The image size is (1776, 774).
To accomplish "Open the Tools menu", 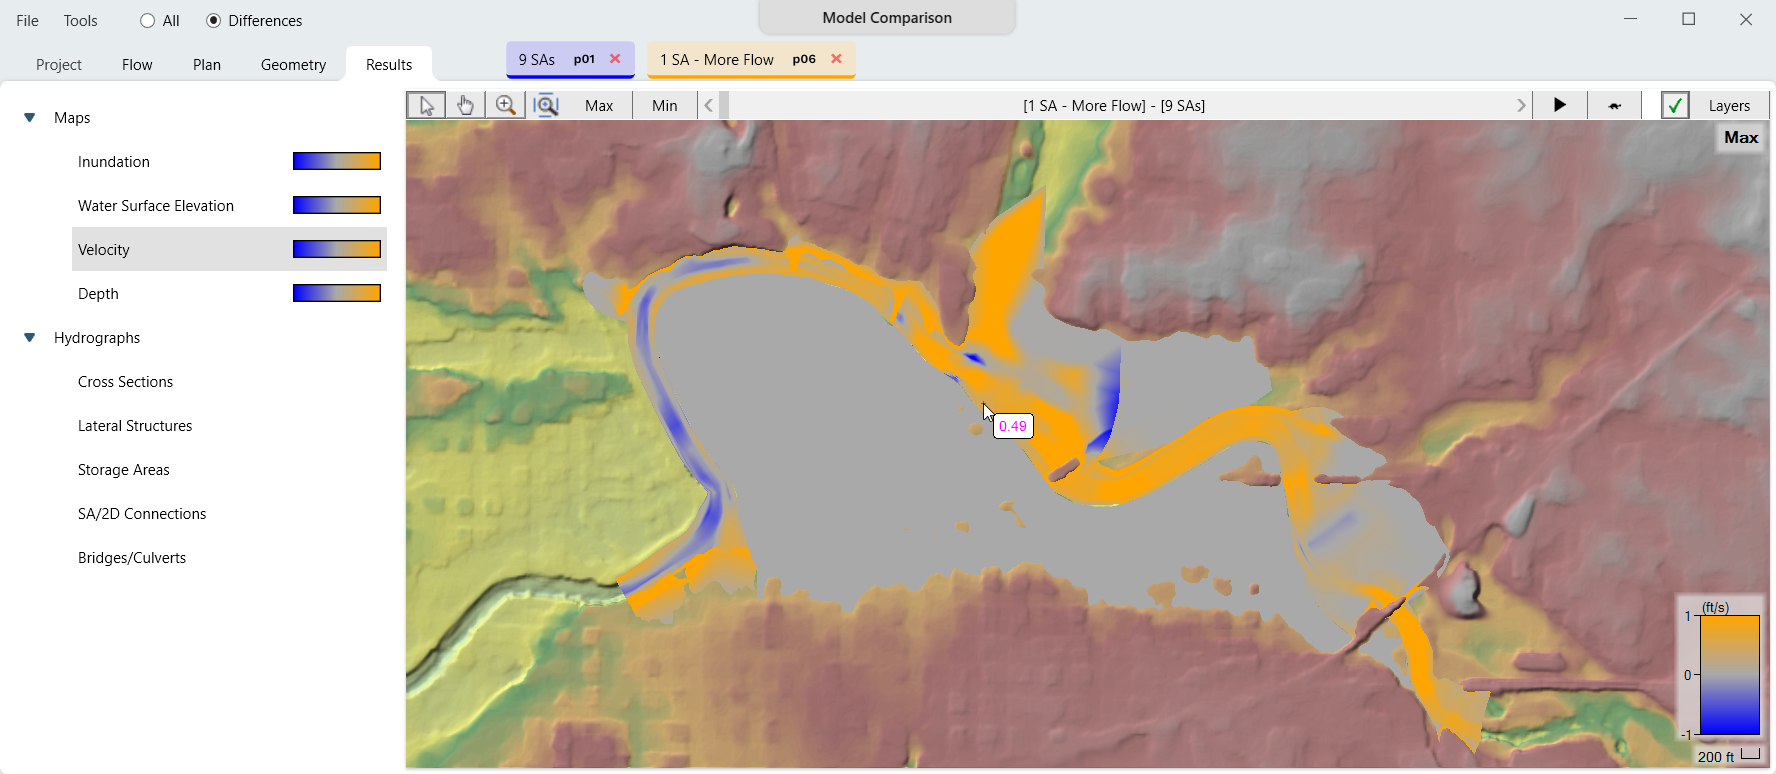I will tap(81, 21).
